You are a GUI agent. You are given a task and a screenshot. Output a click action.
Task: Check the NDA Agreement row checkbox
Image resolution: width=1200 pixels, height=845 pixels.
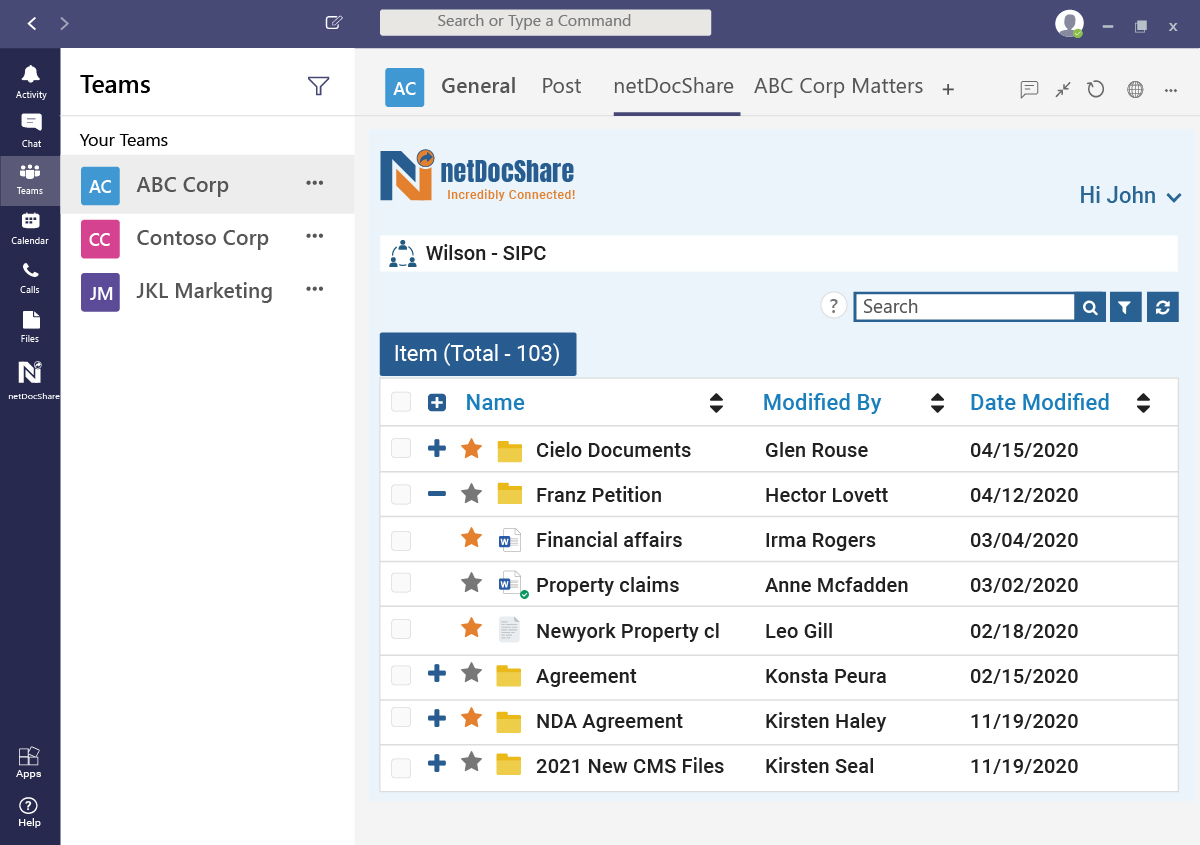tap(401, 716)
